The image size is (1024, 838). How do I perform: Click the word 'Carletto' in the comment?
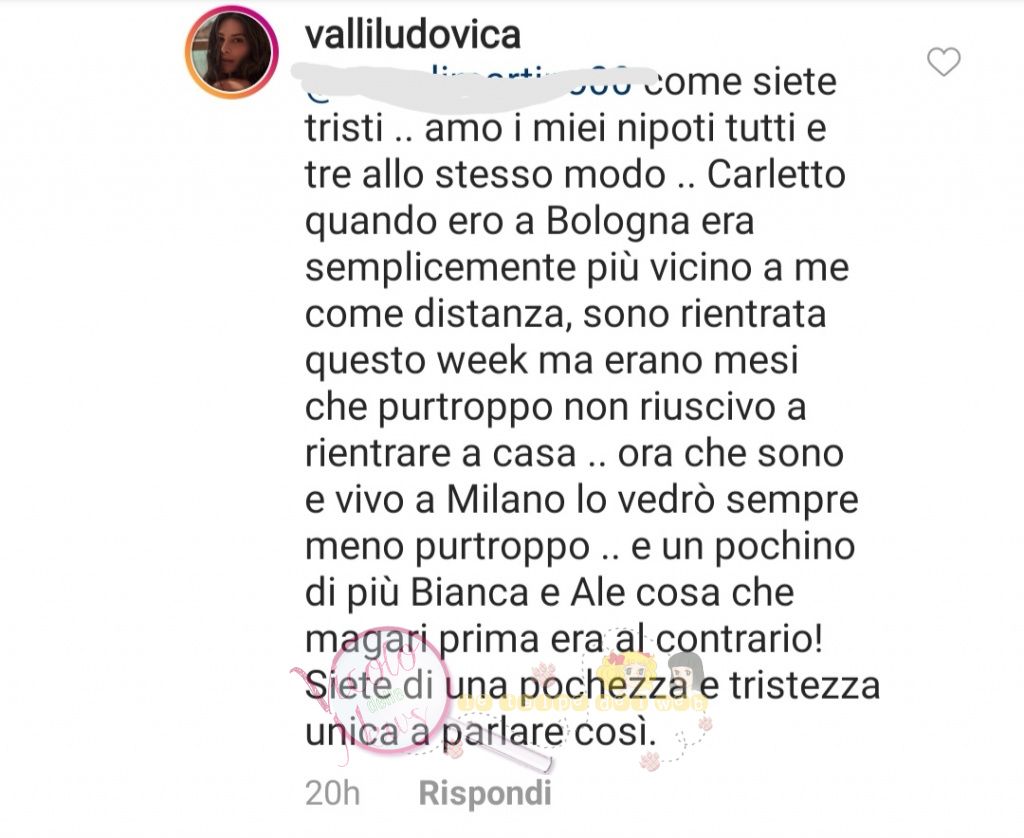776,174
